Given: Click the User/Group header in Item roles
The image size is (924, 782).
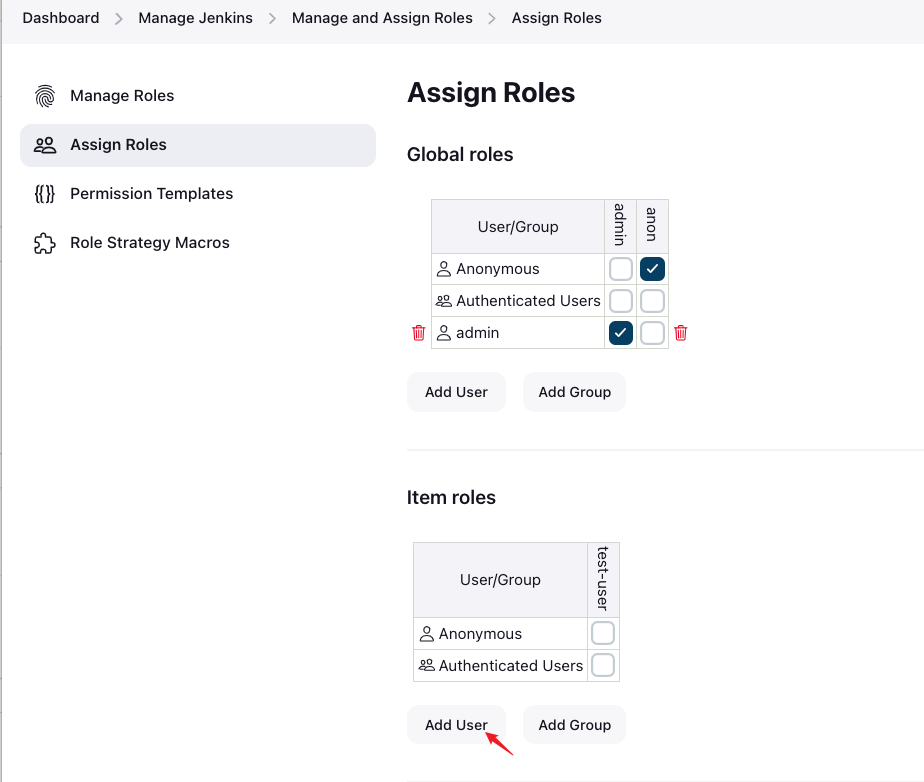Looking at the screenshot, I should (500, 580).
